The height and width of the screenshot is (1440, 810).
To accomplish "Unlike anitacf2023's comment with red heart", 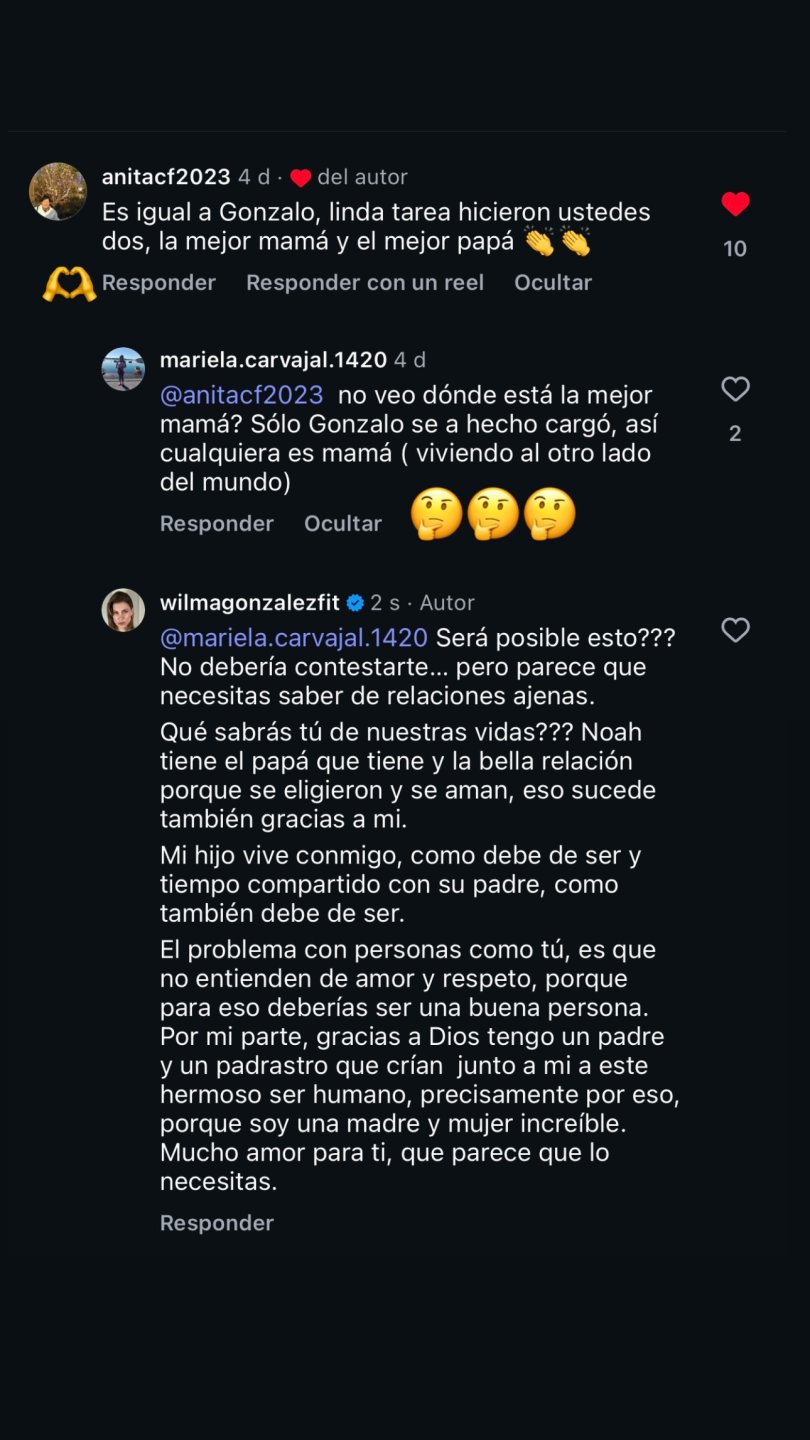I will [735, 205].
